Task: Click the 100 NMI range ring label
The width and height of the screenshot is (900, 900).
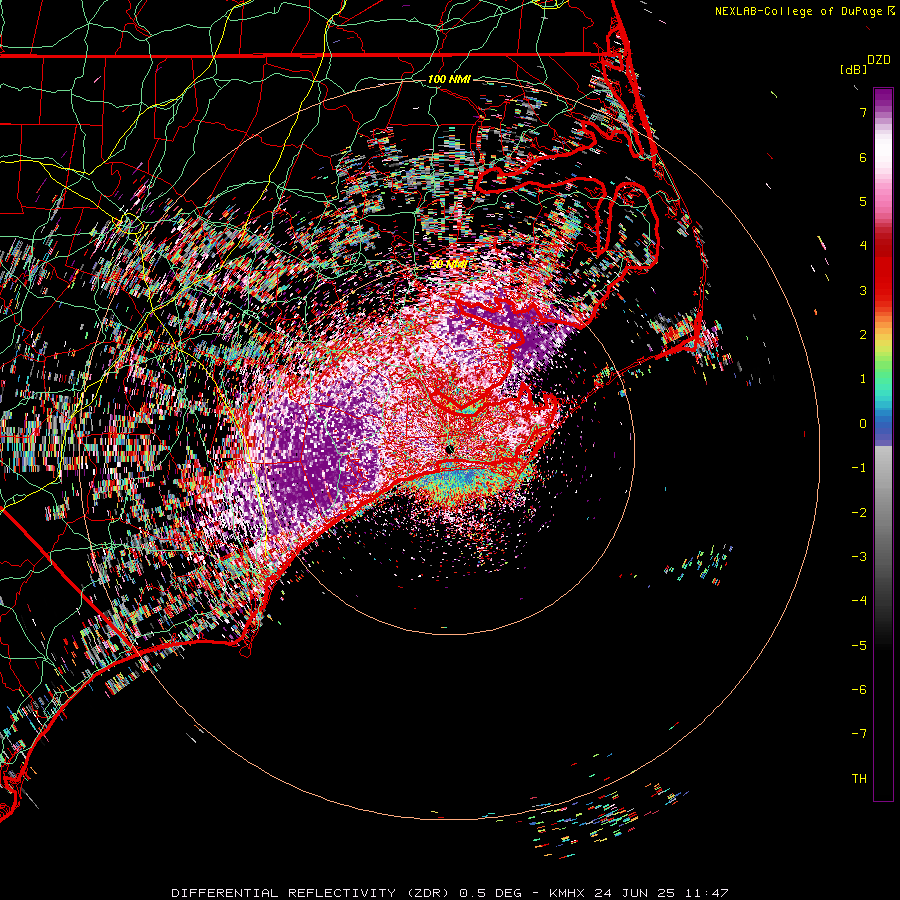Action: click(449, 79)
